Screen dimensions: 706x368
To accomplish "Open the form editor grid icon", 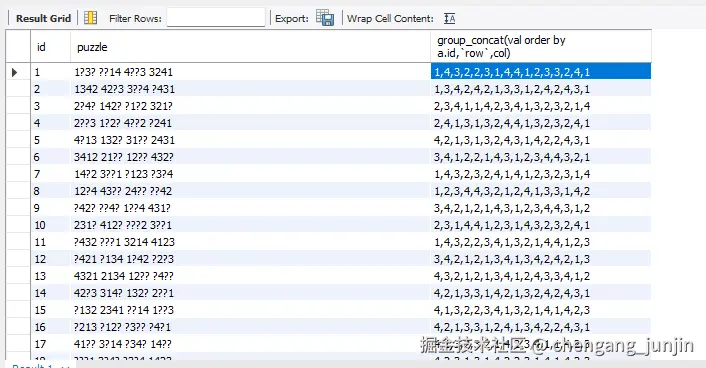I will (x=91, y=18).
